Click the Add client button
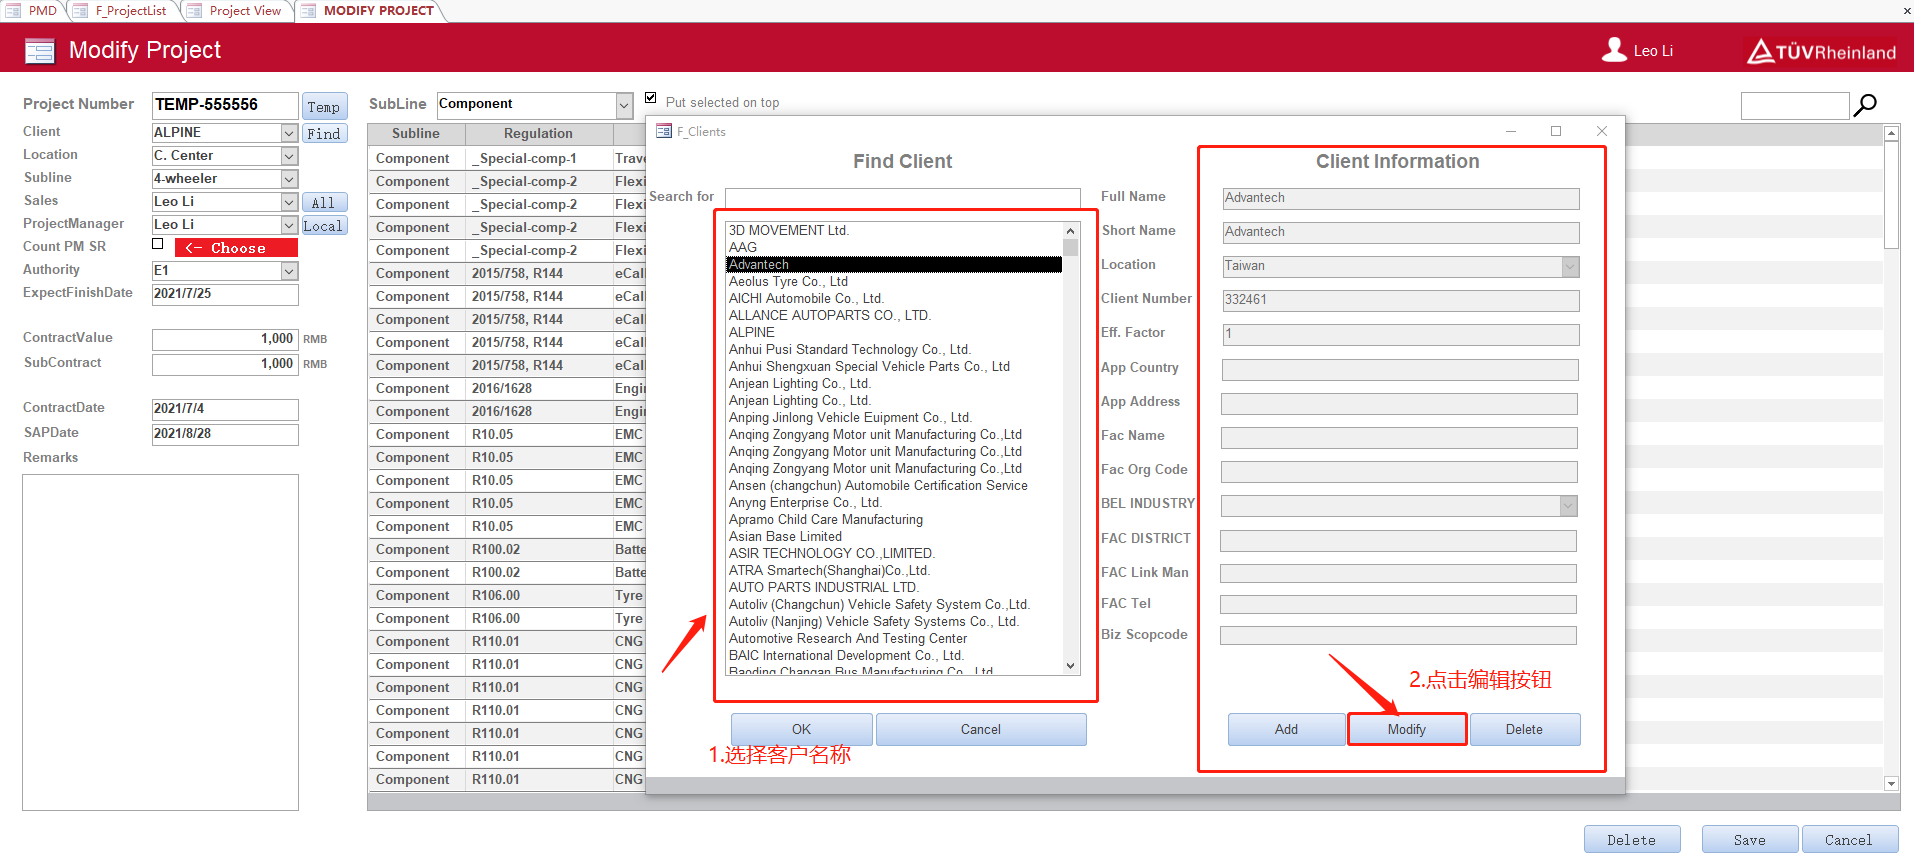 pos(1286,729)
